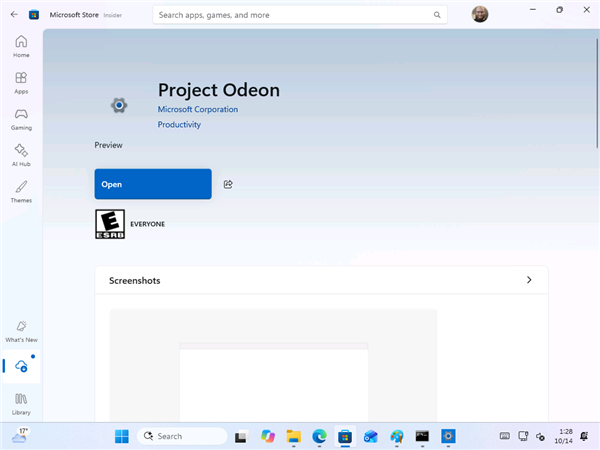Viewport: 600px width, 450px height.
Task: Expand the Screenshots section chevron
Action: (x=529, y=280)
